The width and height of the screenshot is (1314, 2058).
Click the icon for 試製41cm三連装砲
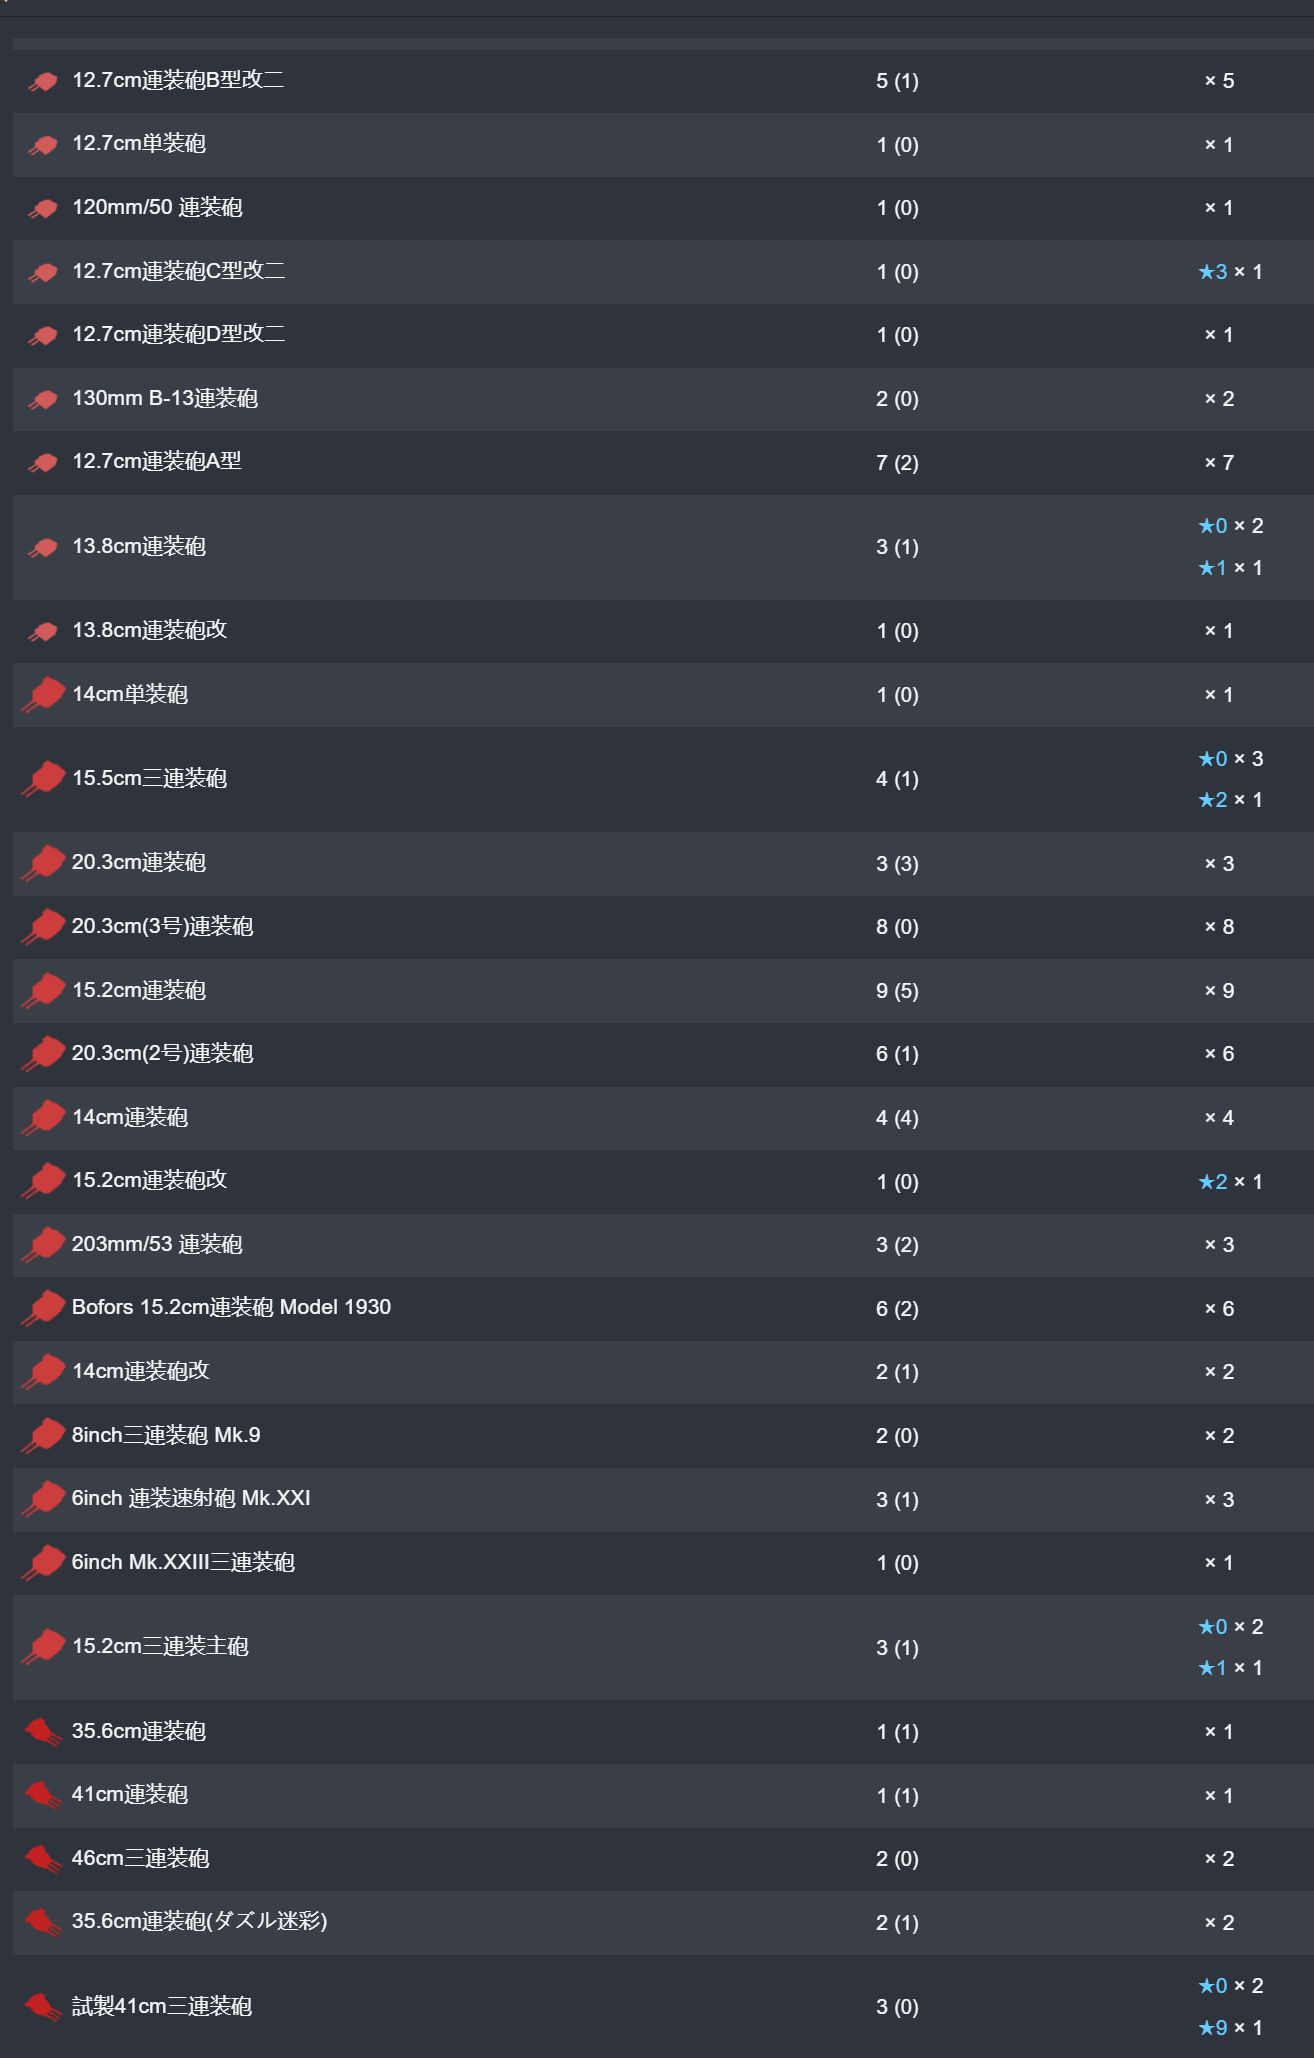pos(43,2007)
